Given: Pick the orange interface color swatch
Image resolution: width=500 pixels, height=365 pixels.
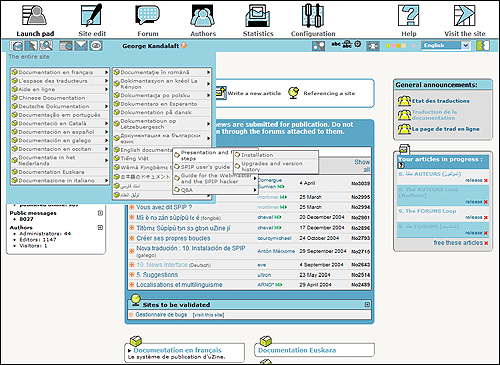Looking at the screenshot, I should point(399,45).
